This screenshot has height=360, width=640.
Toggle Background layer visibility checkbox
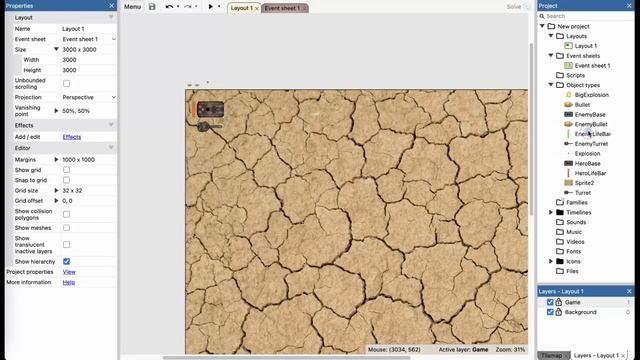click(550, 312)
